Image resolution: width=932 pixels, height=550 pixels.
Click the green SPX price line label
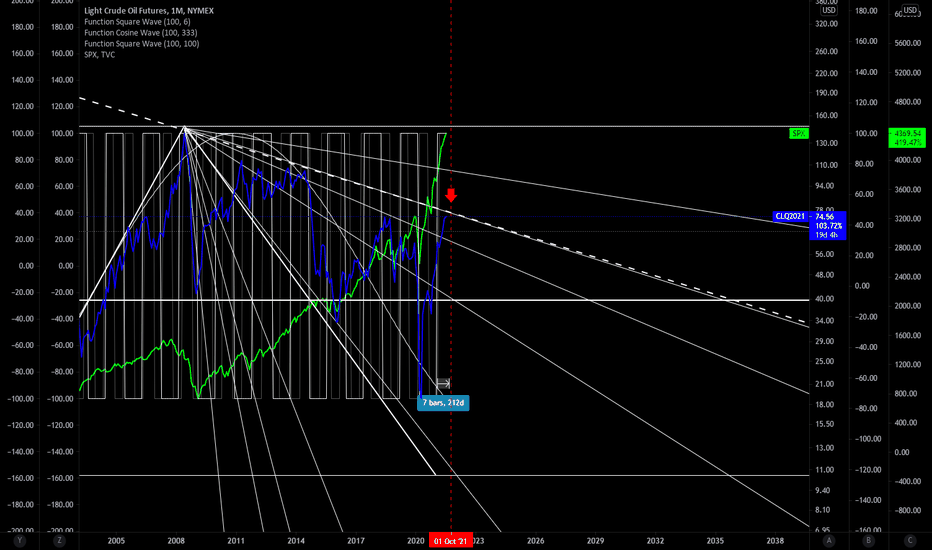coord(799,134)
